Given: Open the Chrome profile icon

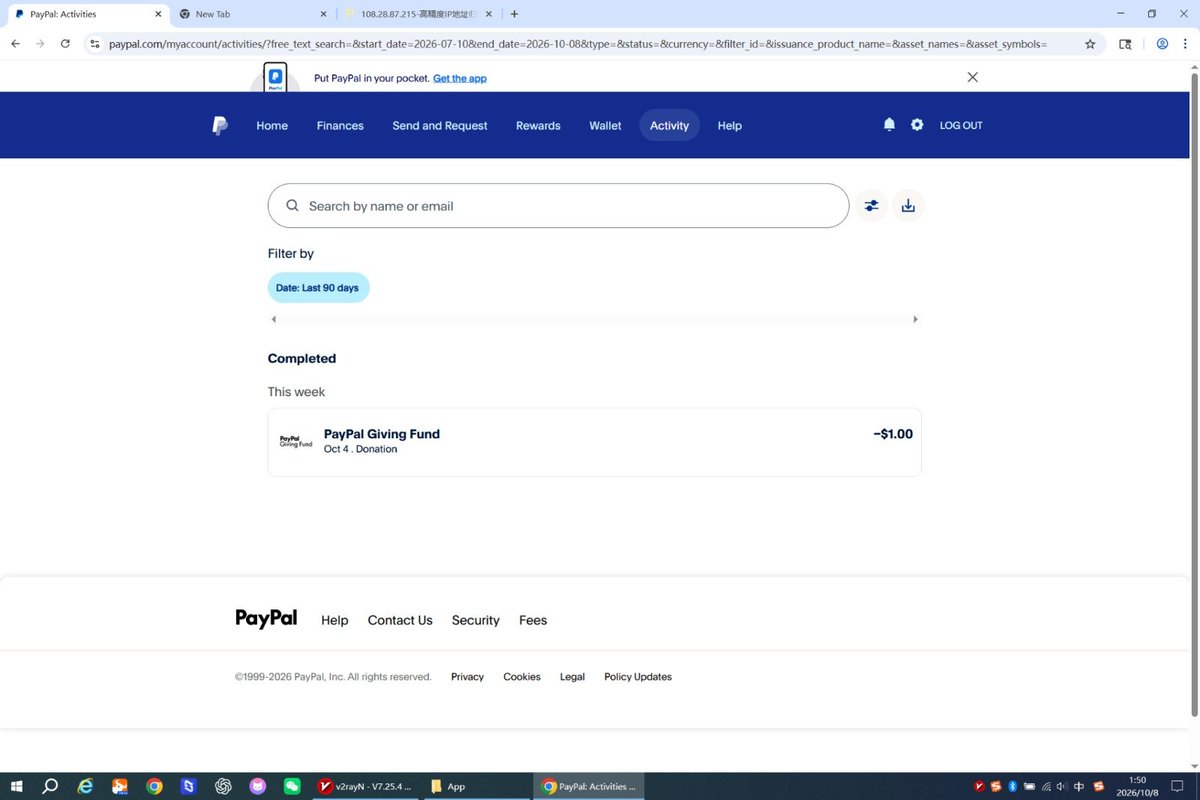Looking at the screenshot, I should (x=1162, y=44).
